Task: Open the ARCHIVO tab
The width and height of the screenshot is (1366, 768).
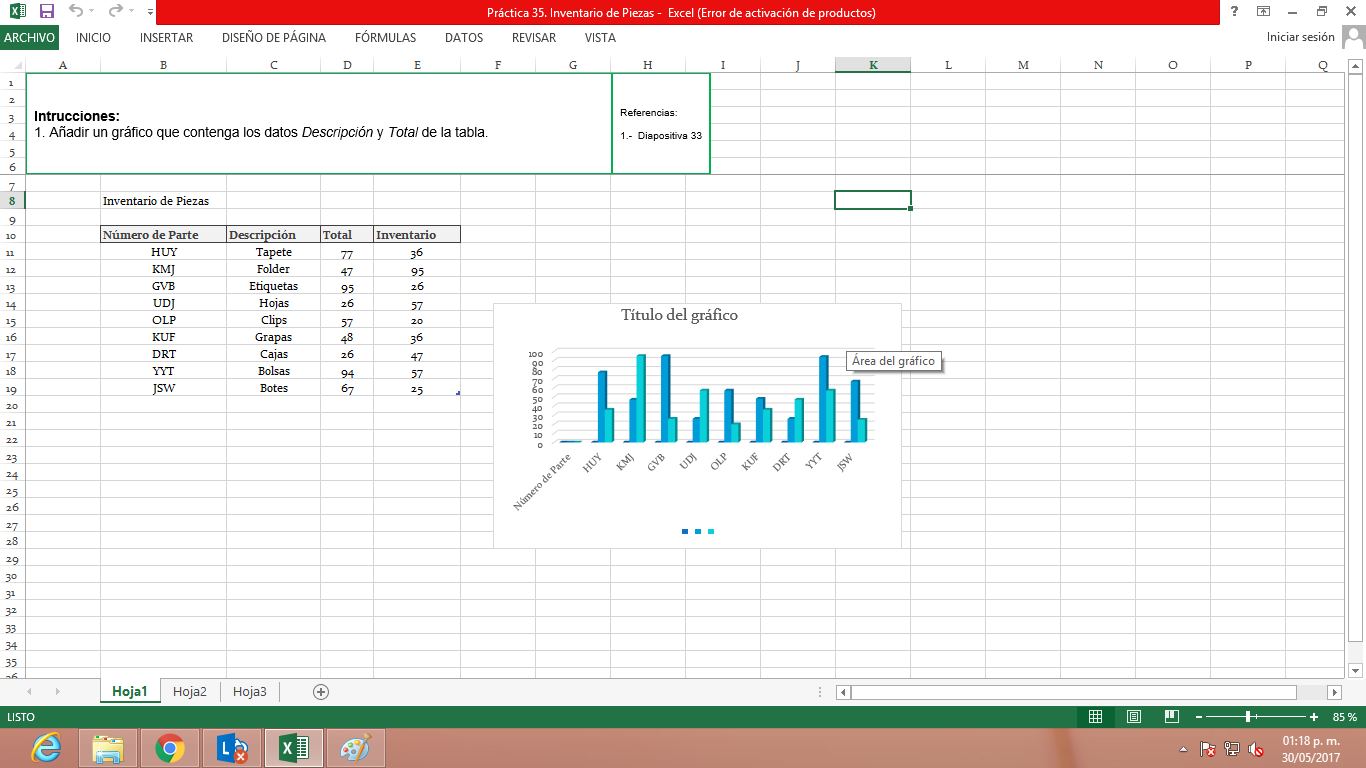Action: [29, 38]
